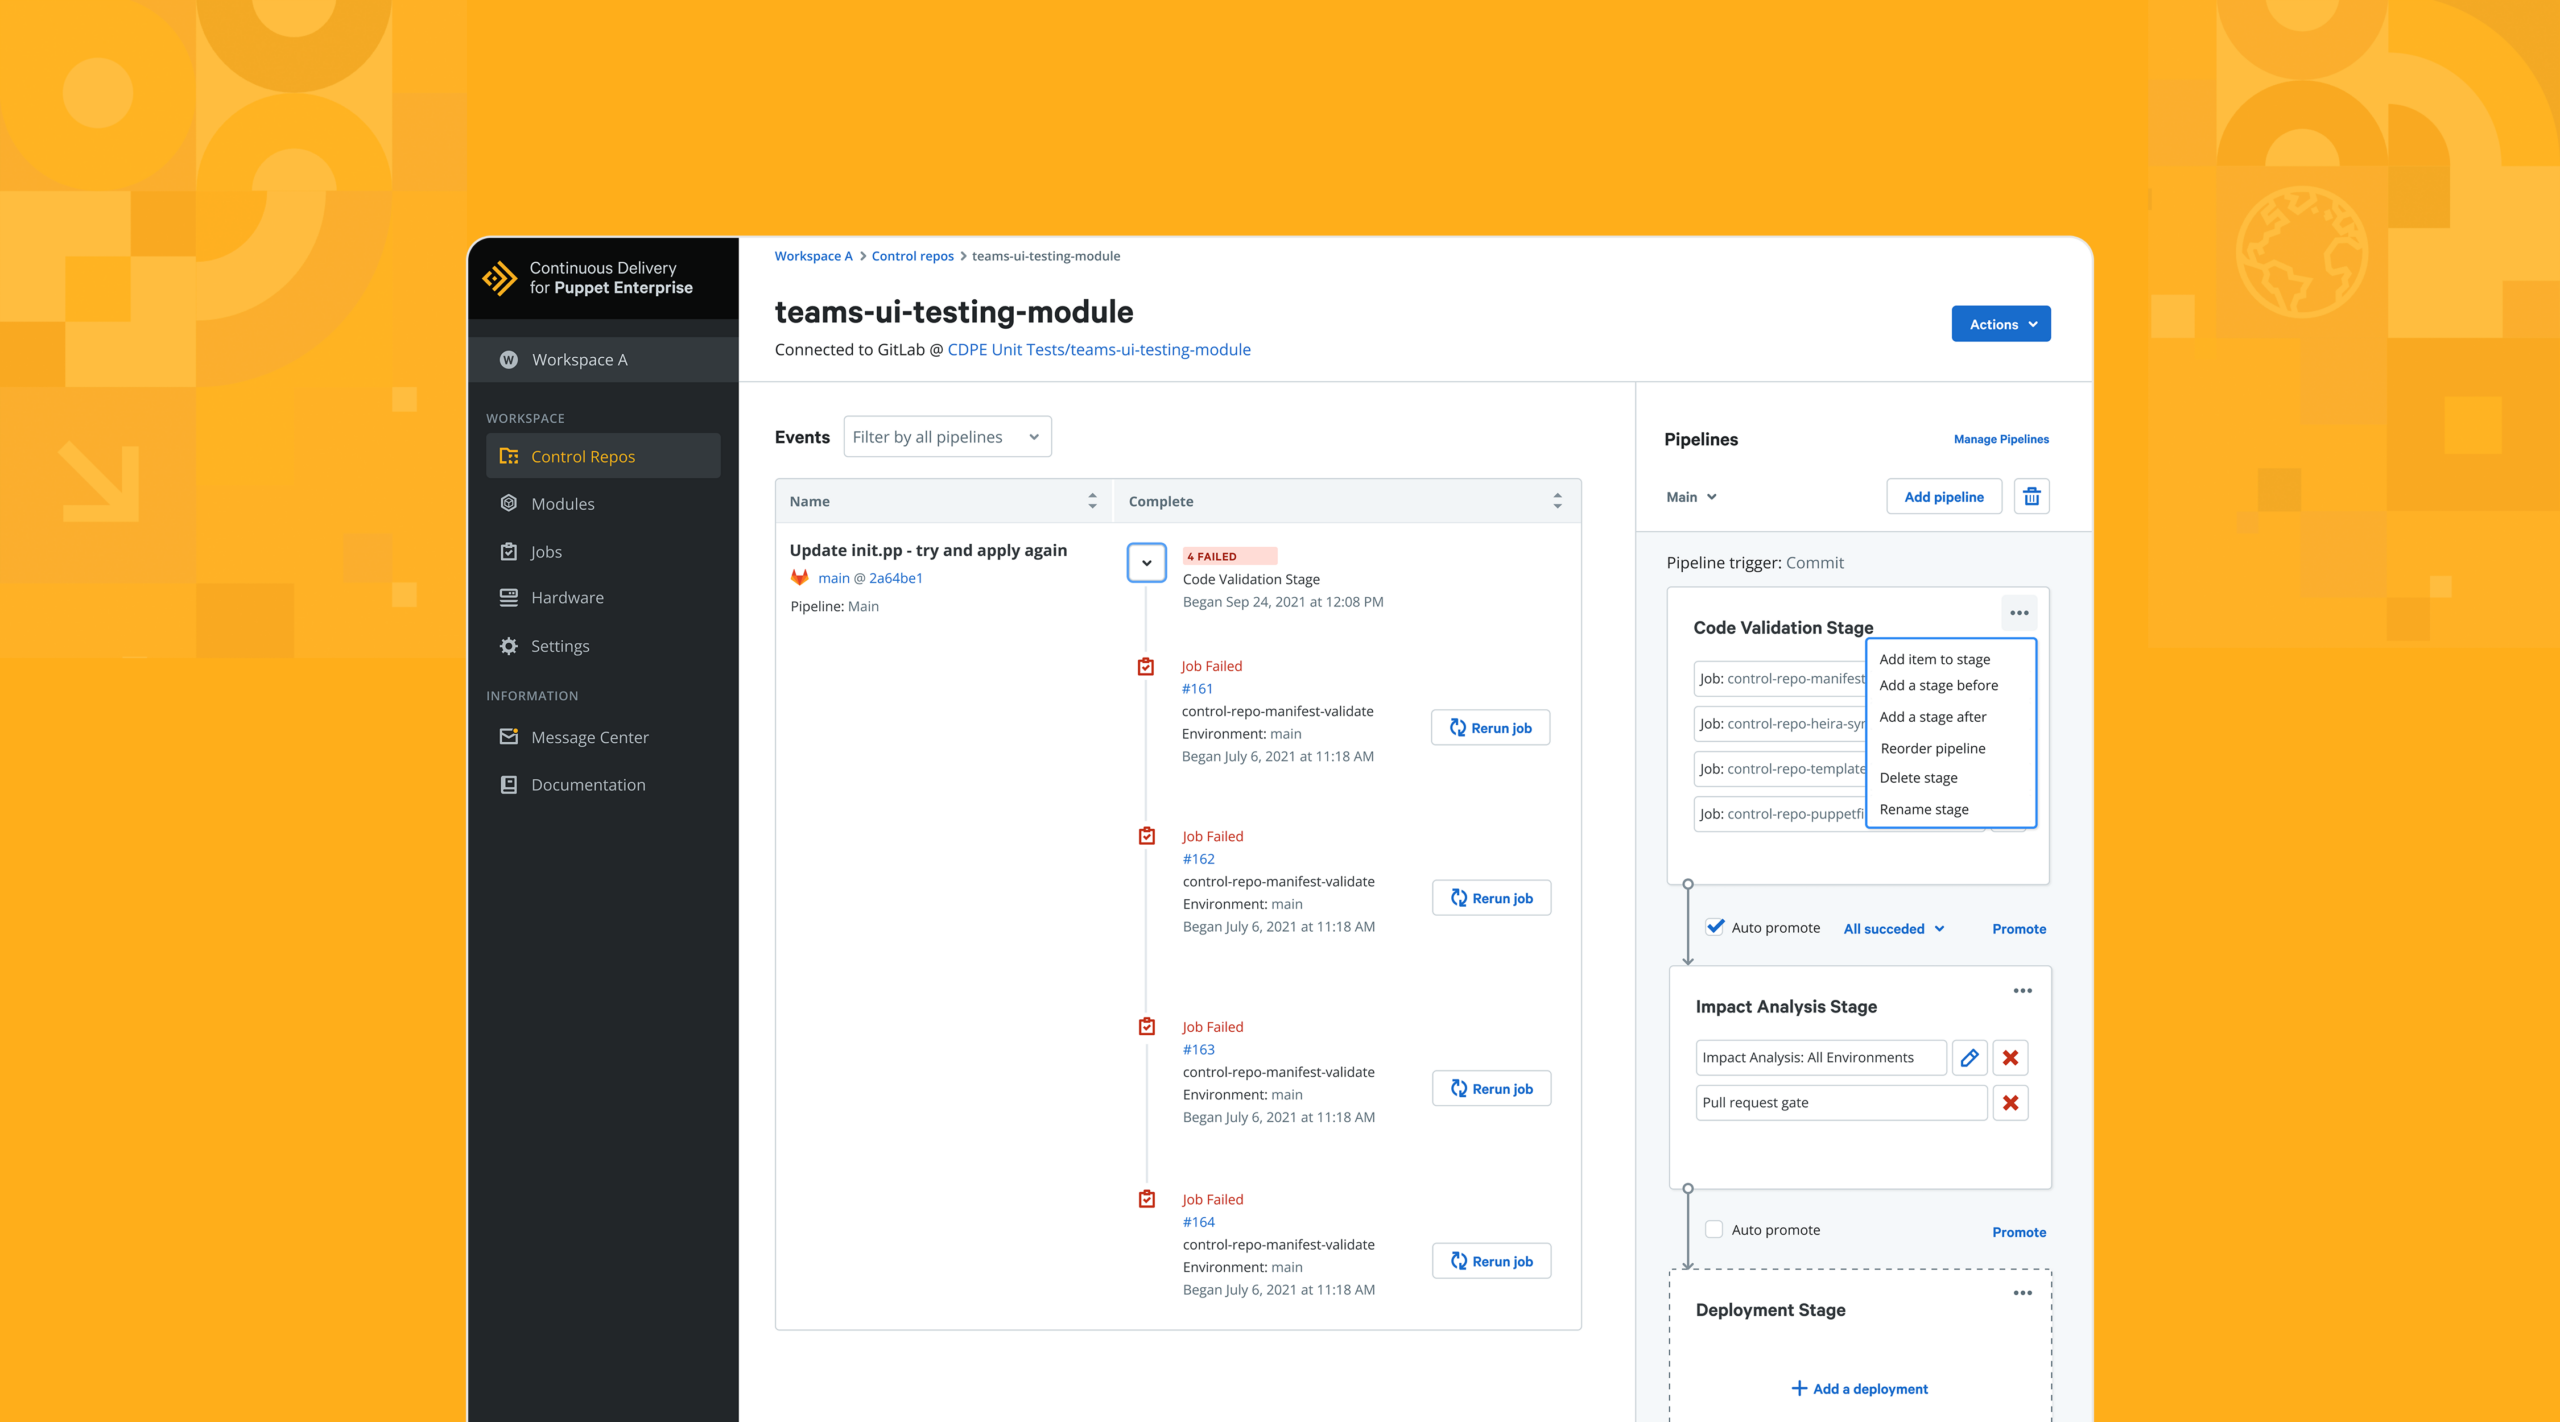Click the Message Center envelope icon
Screen dimensions: 2560x1422
(x=509, y=736)
